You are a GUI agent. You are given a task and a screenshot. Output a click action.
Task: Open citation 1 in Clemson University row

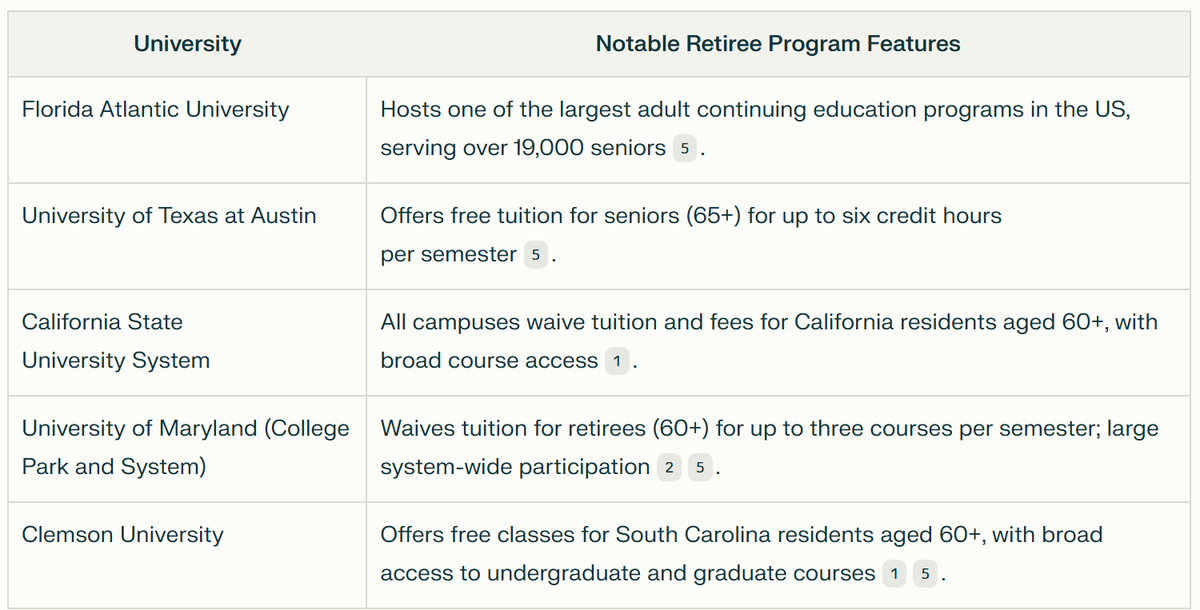tap(893, 574)
